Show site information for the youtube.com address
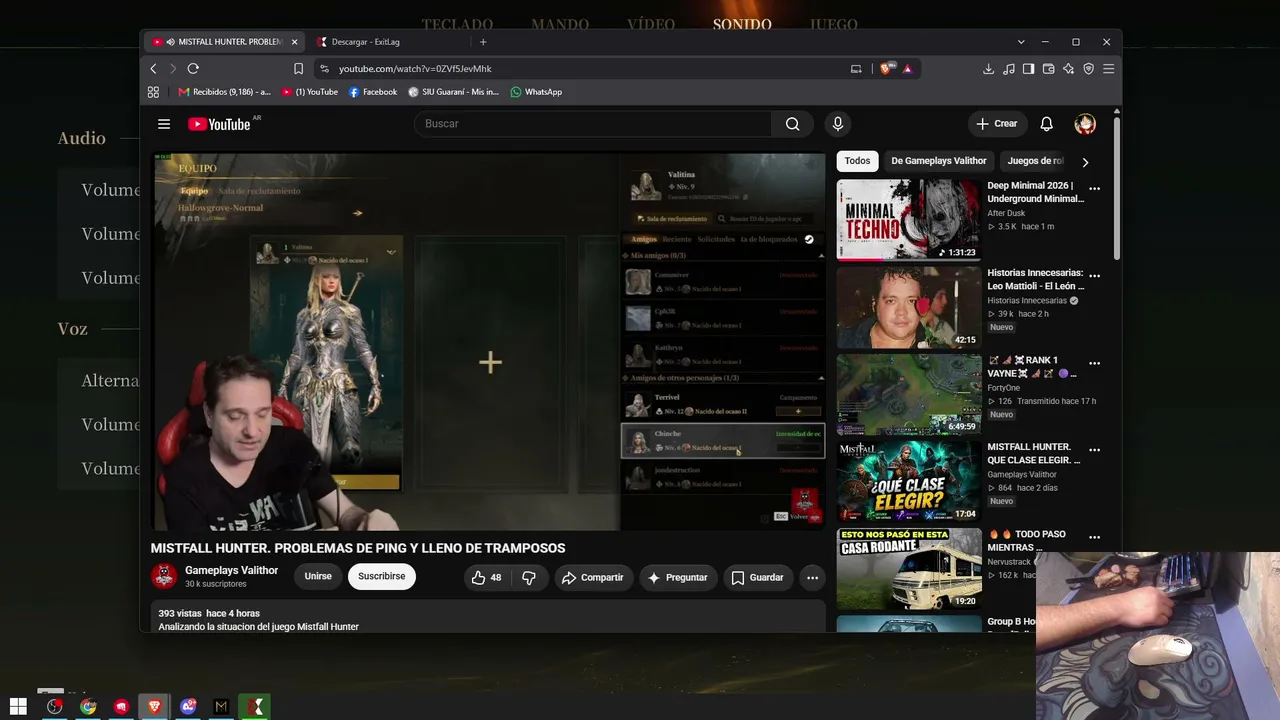Screen dimensions: 1280x720 click(323, 69)
